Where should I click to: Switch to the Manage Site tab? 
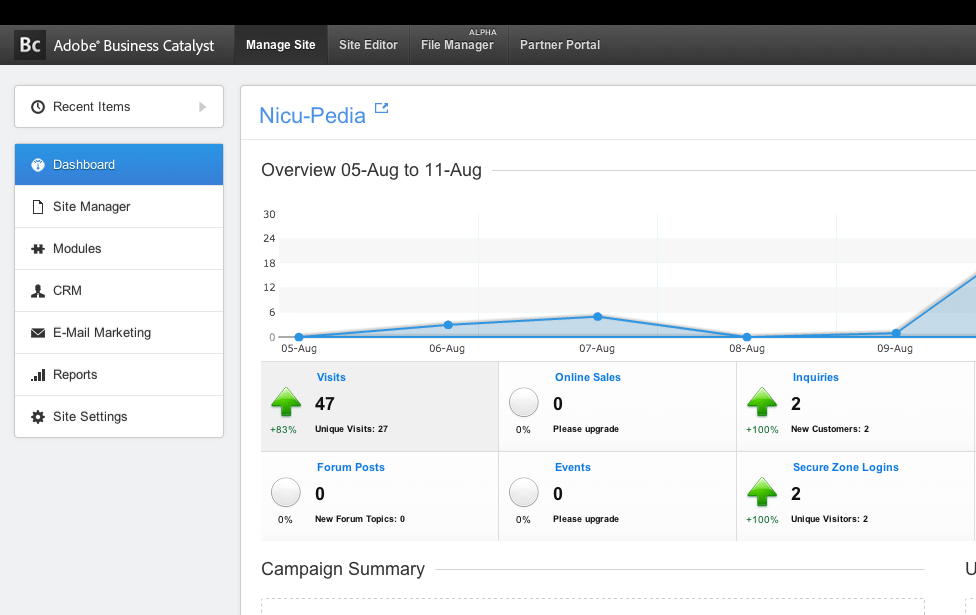[x=281, y=45]
